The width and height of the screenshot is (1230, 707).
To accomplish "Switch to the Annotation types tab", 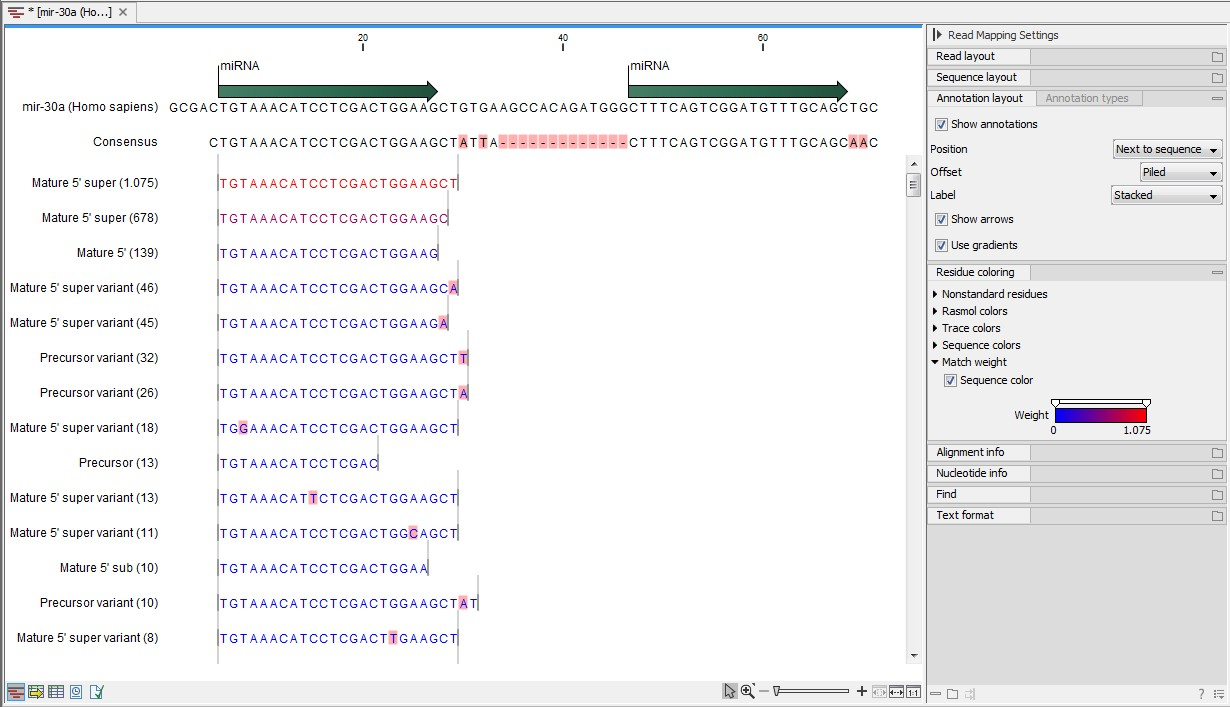I will coord(1086,99).
